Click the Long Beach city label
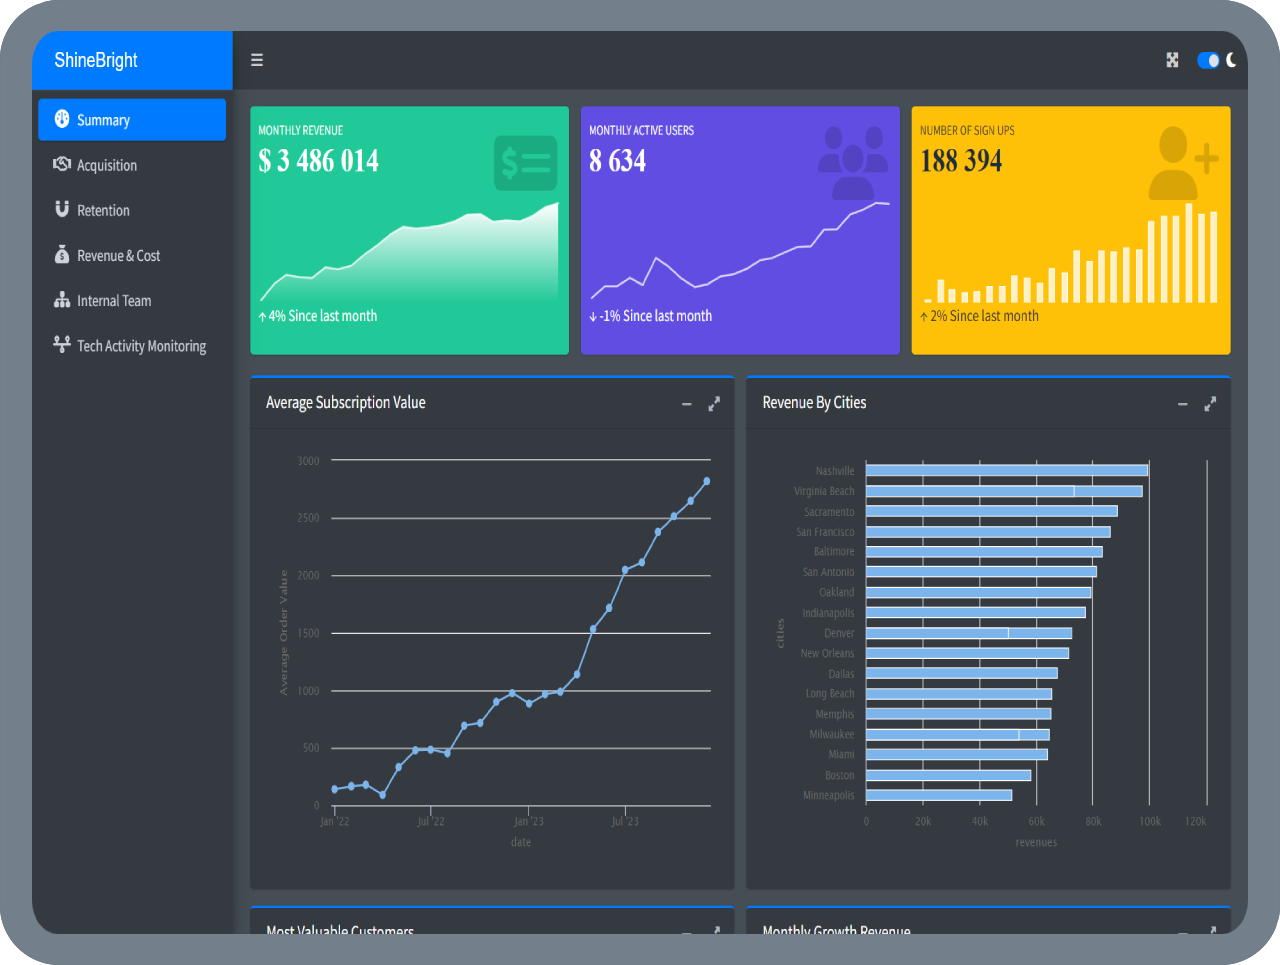Screen dimensions: 1280x965 830,694
